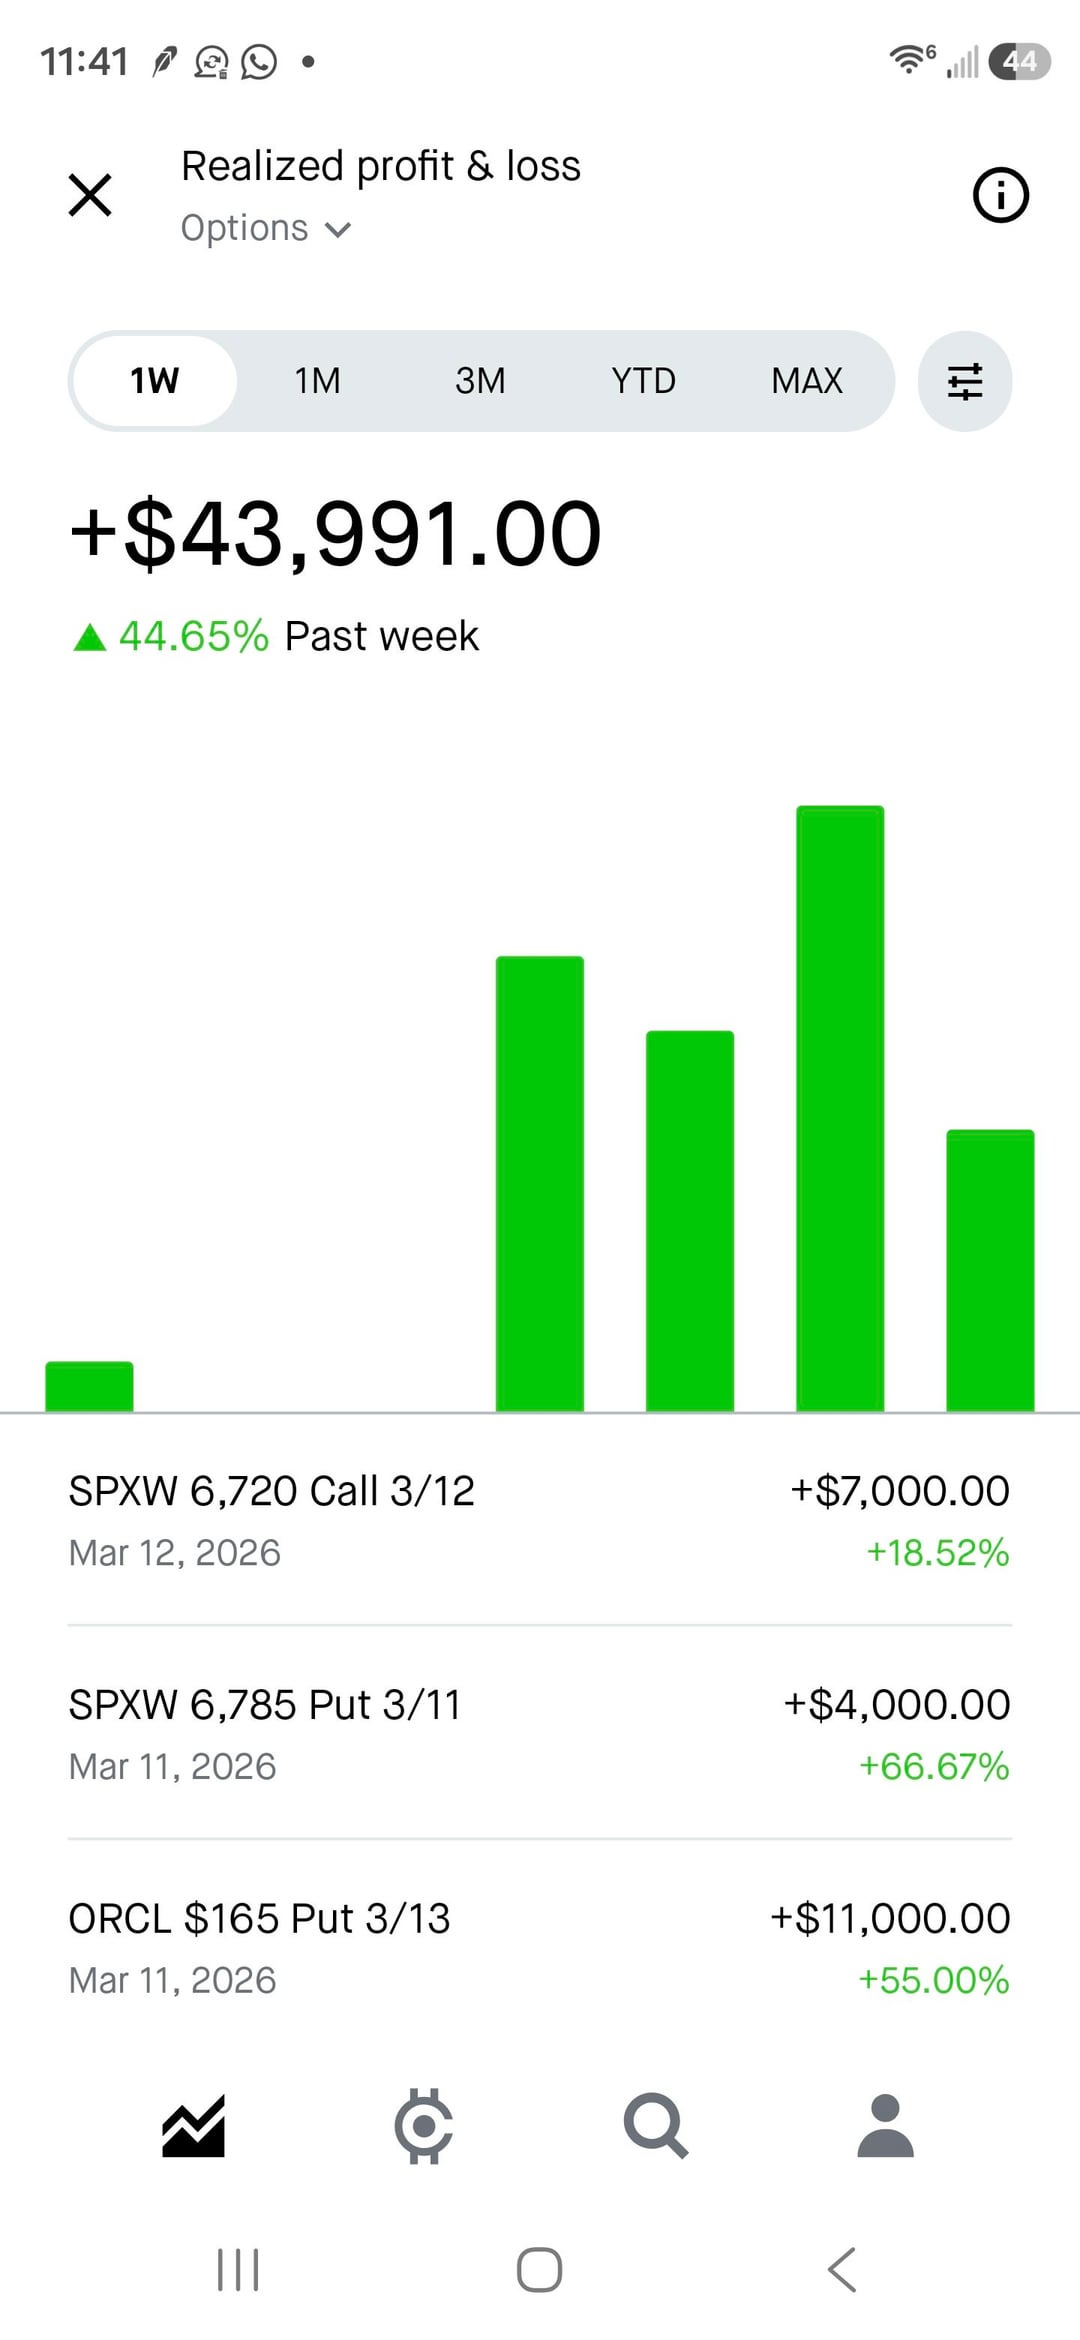Open the account profile icon

tap(886, 2125)
